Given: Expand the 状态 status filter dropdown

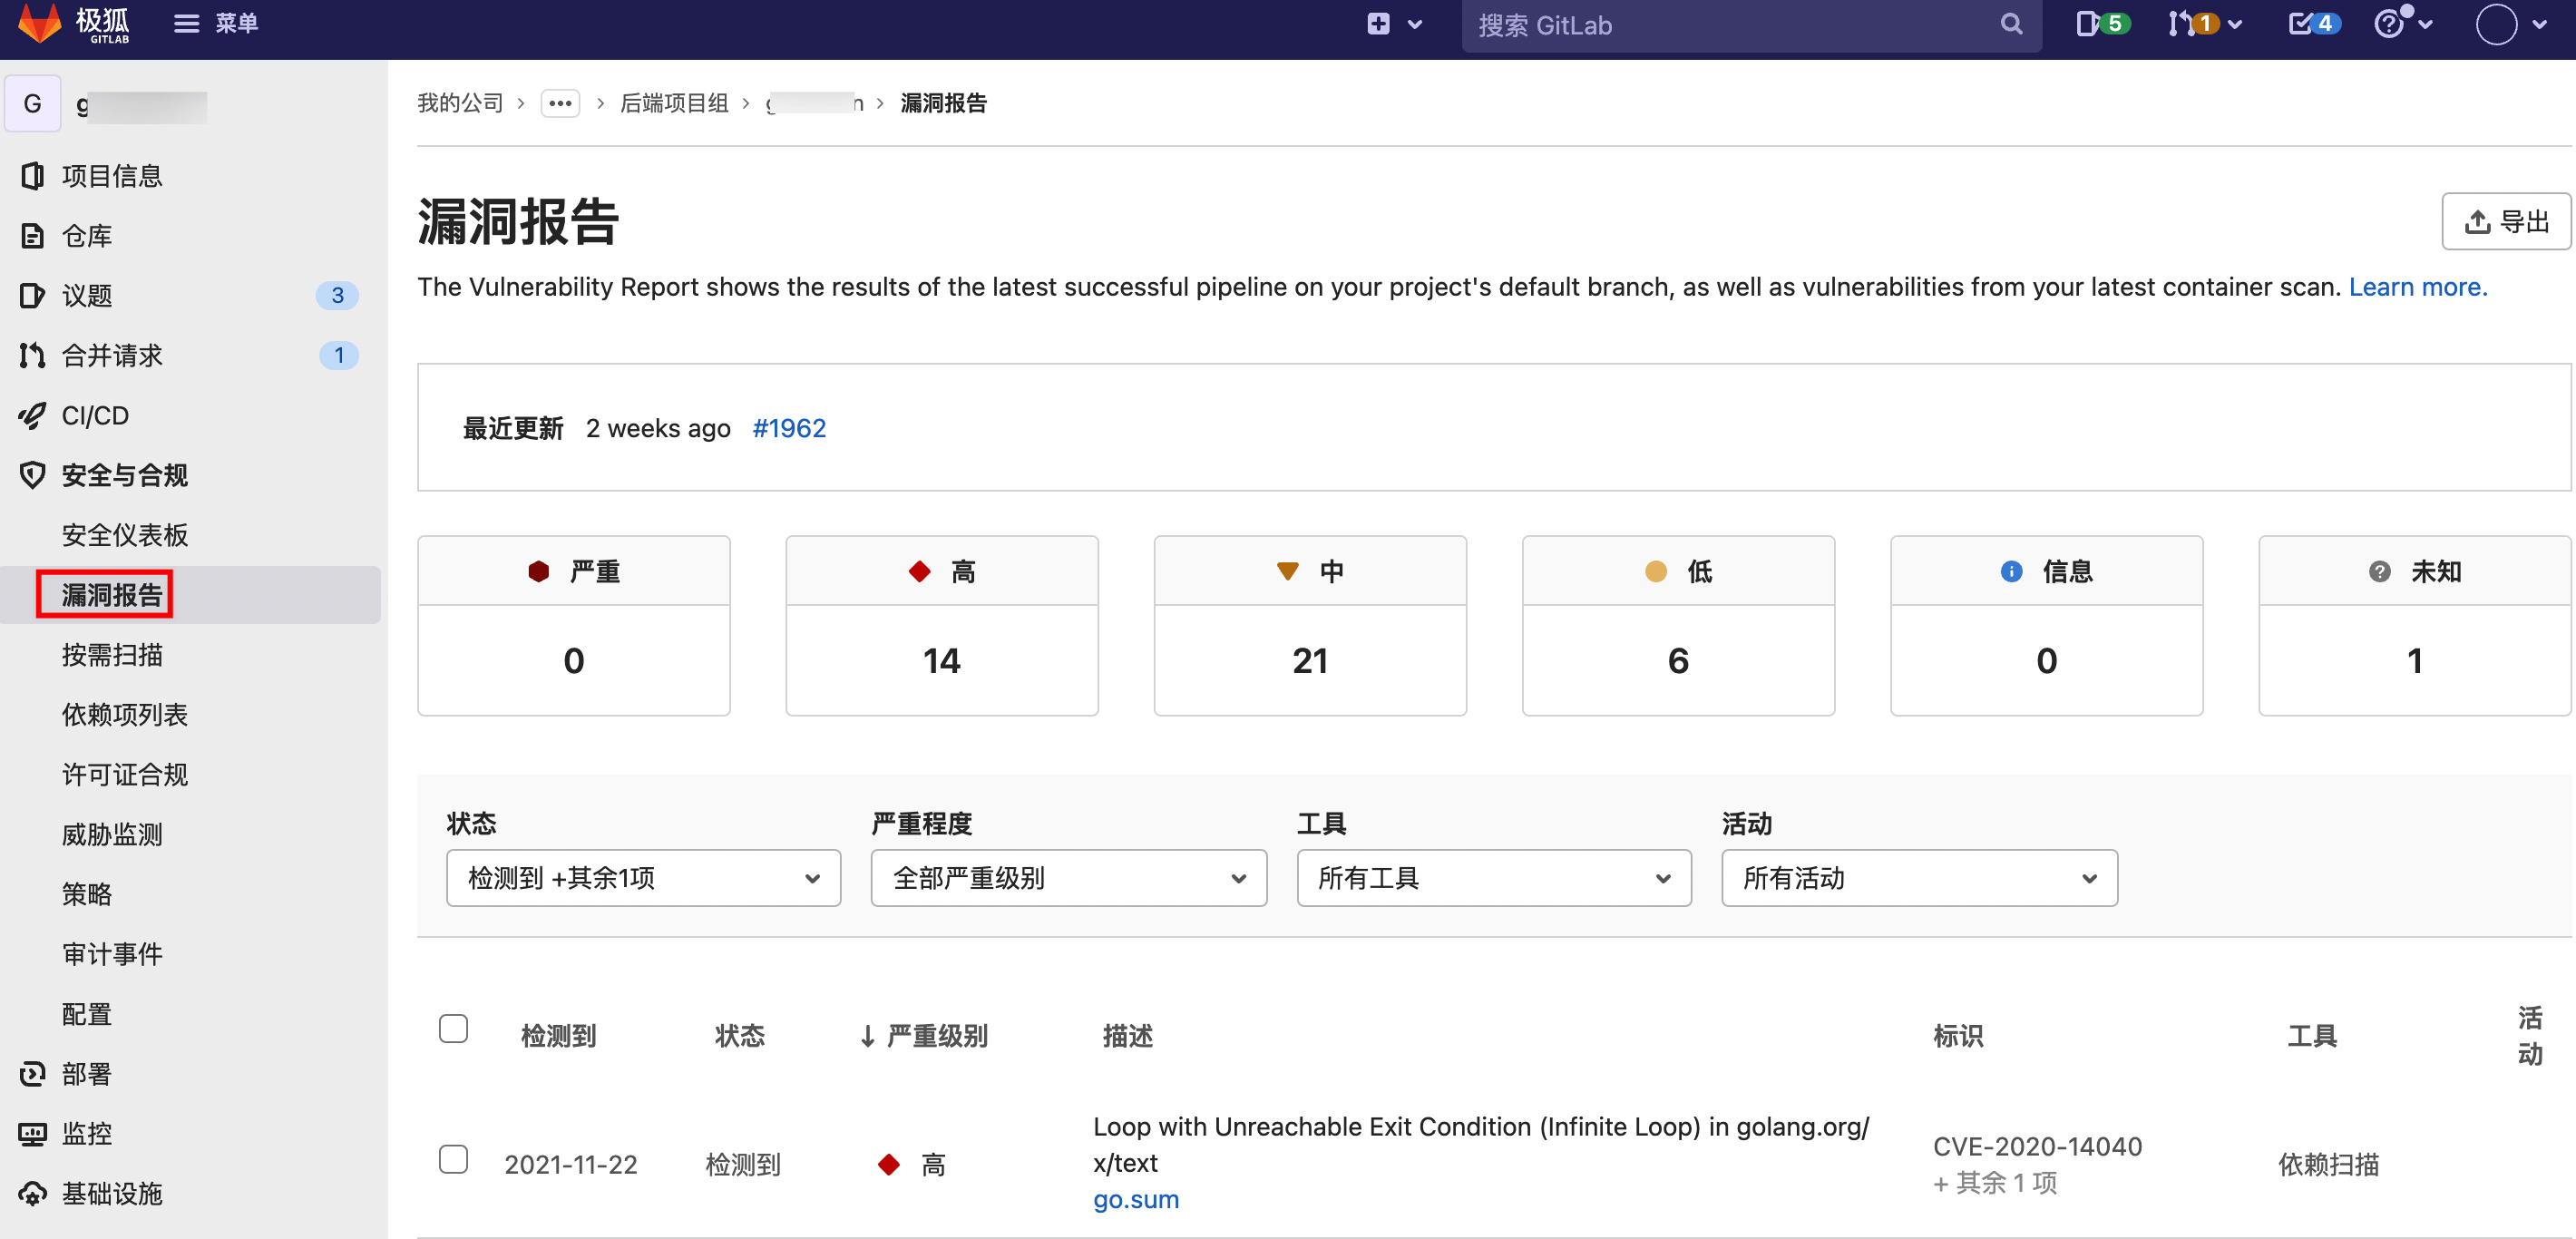Looking at the screenshot, I should (x=643, y=877).
